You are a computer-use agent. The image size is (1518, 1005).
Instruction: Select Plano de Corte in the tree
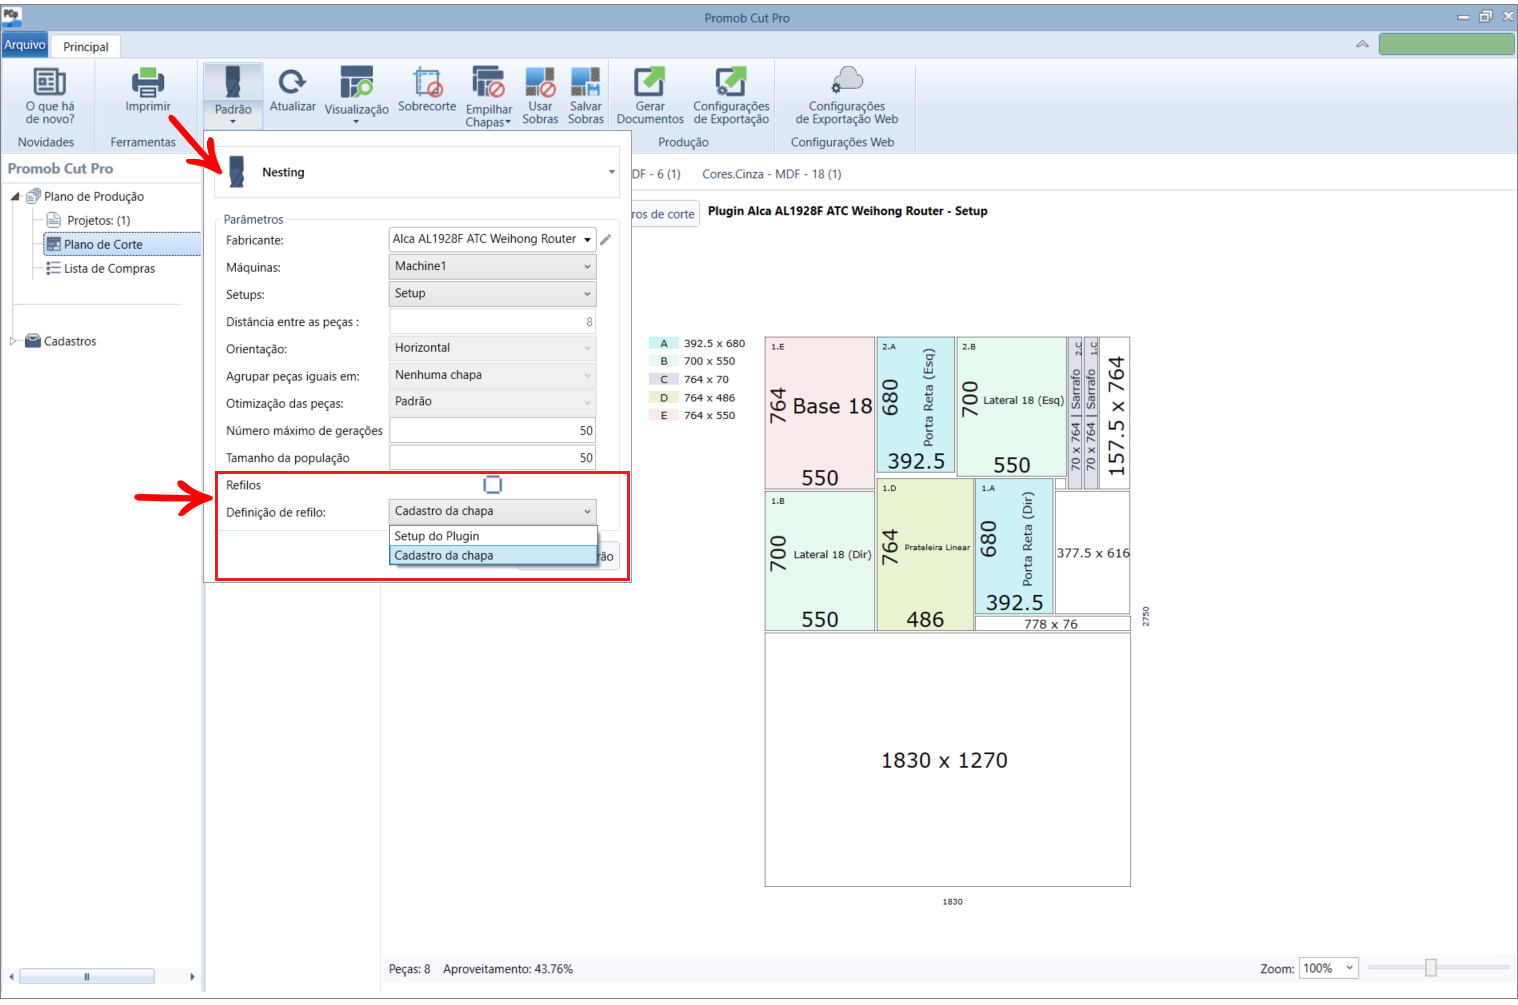click(103, 244)
